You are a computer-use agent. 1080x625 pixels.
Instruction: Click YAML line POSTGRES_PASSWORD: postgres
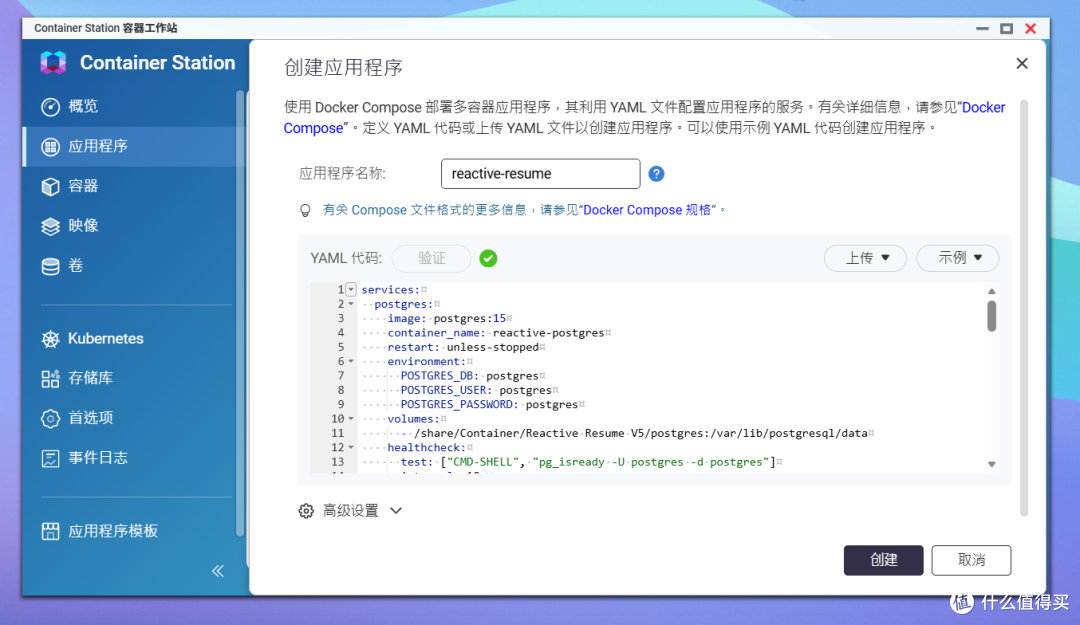click(x=492, y=404)
